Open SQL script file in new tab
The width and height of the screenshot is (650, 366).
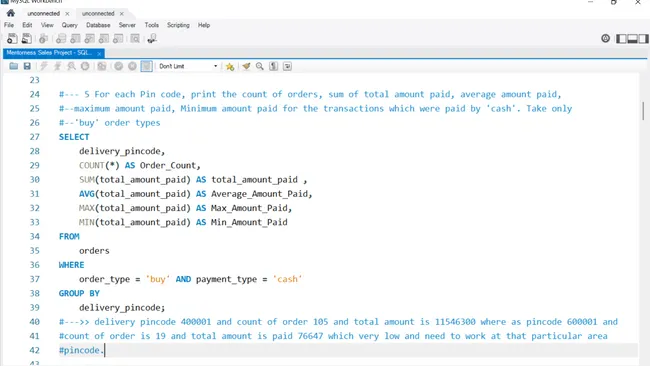pyautogui.click(x=27, y=39)
